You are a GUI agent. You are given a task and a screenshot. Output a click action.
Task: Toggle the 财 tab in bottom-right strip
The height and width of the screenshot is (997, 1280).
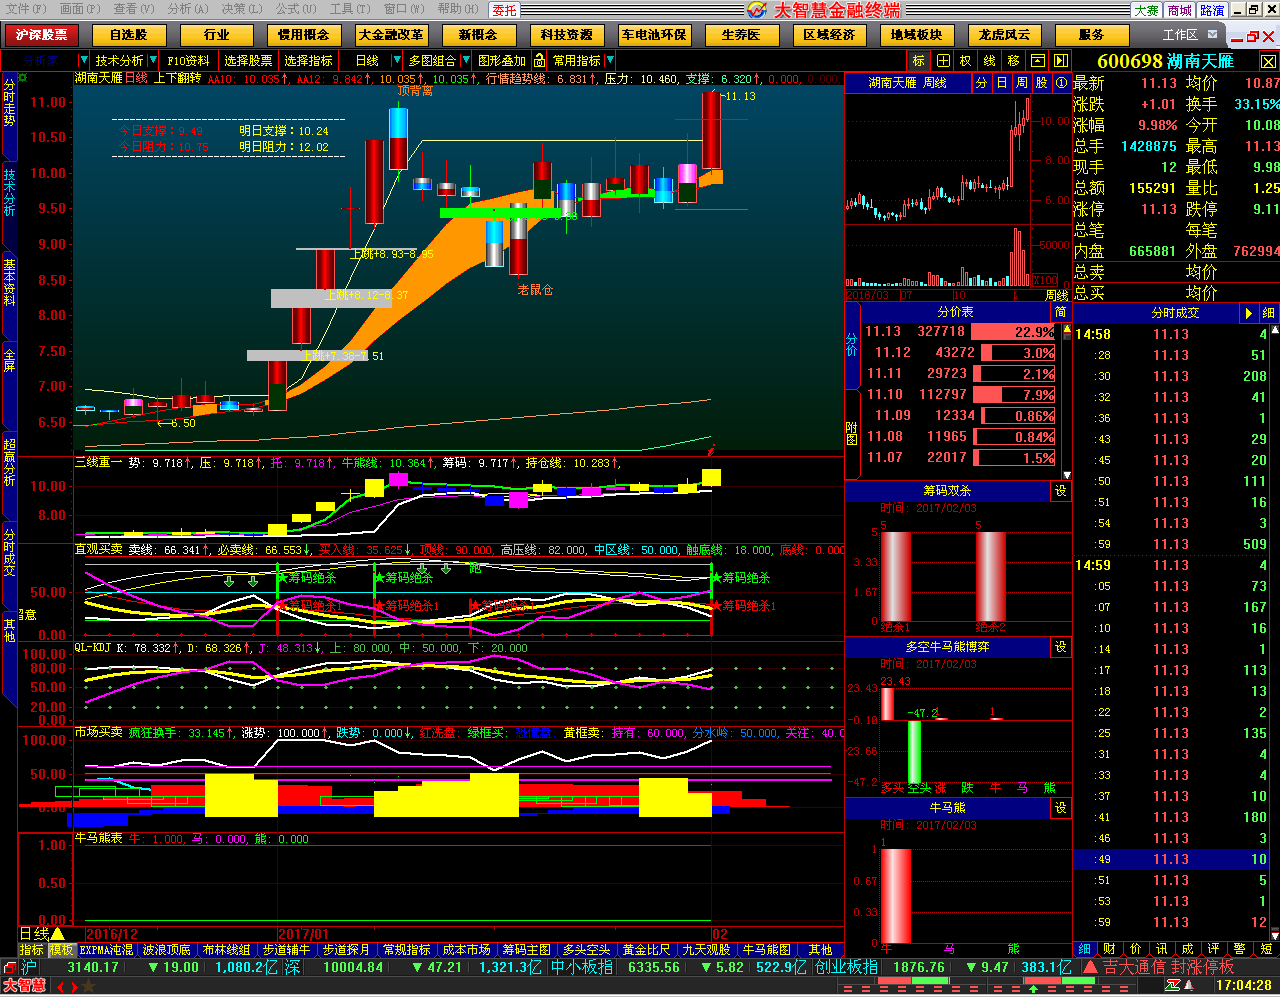[x=1110, y=949]
